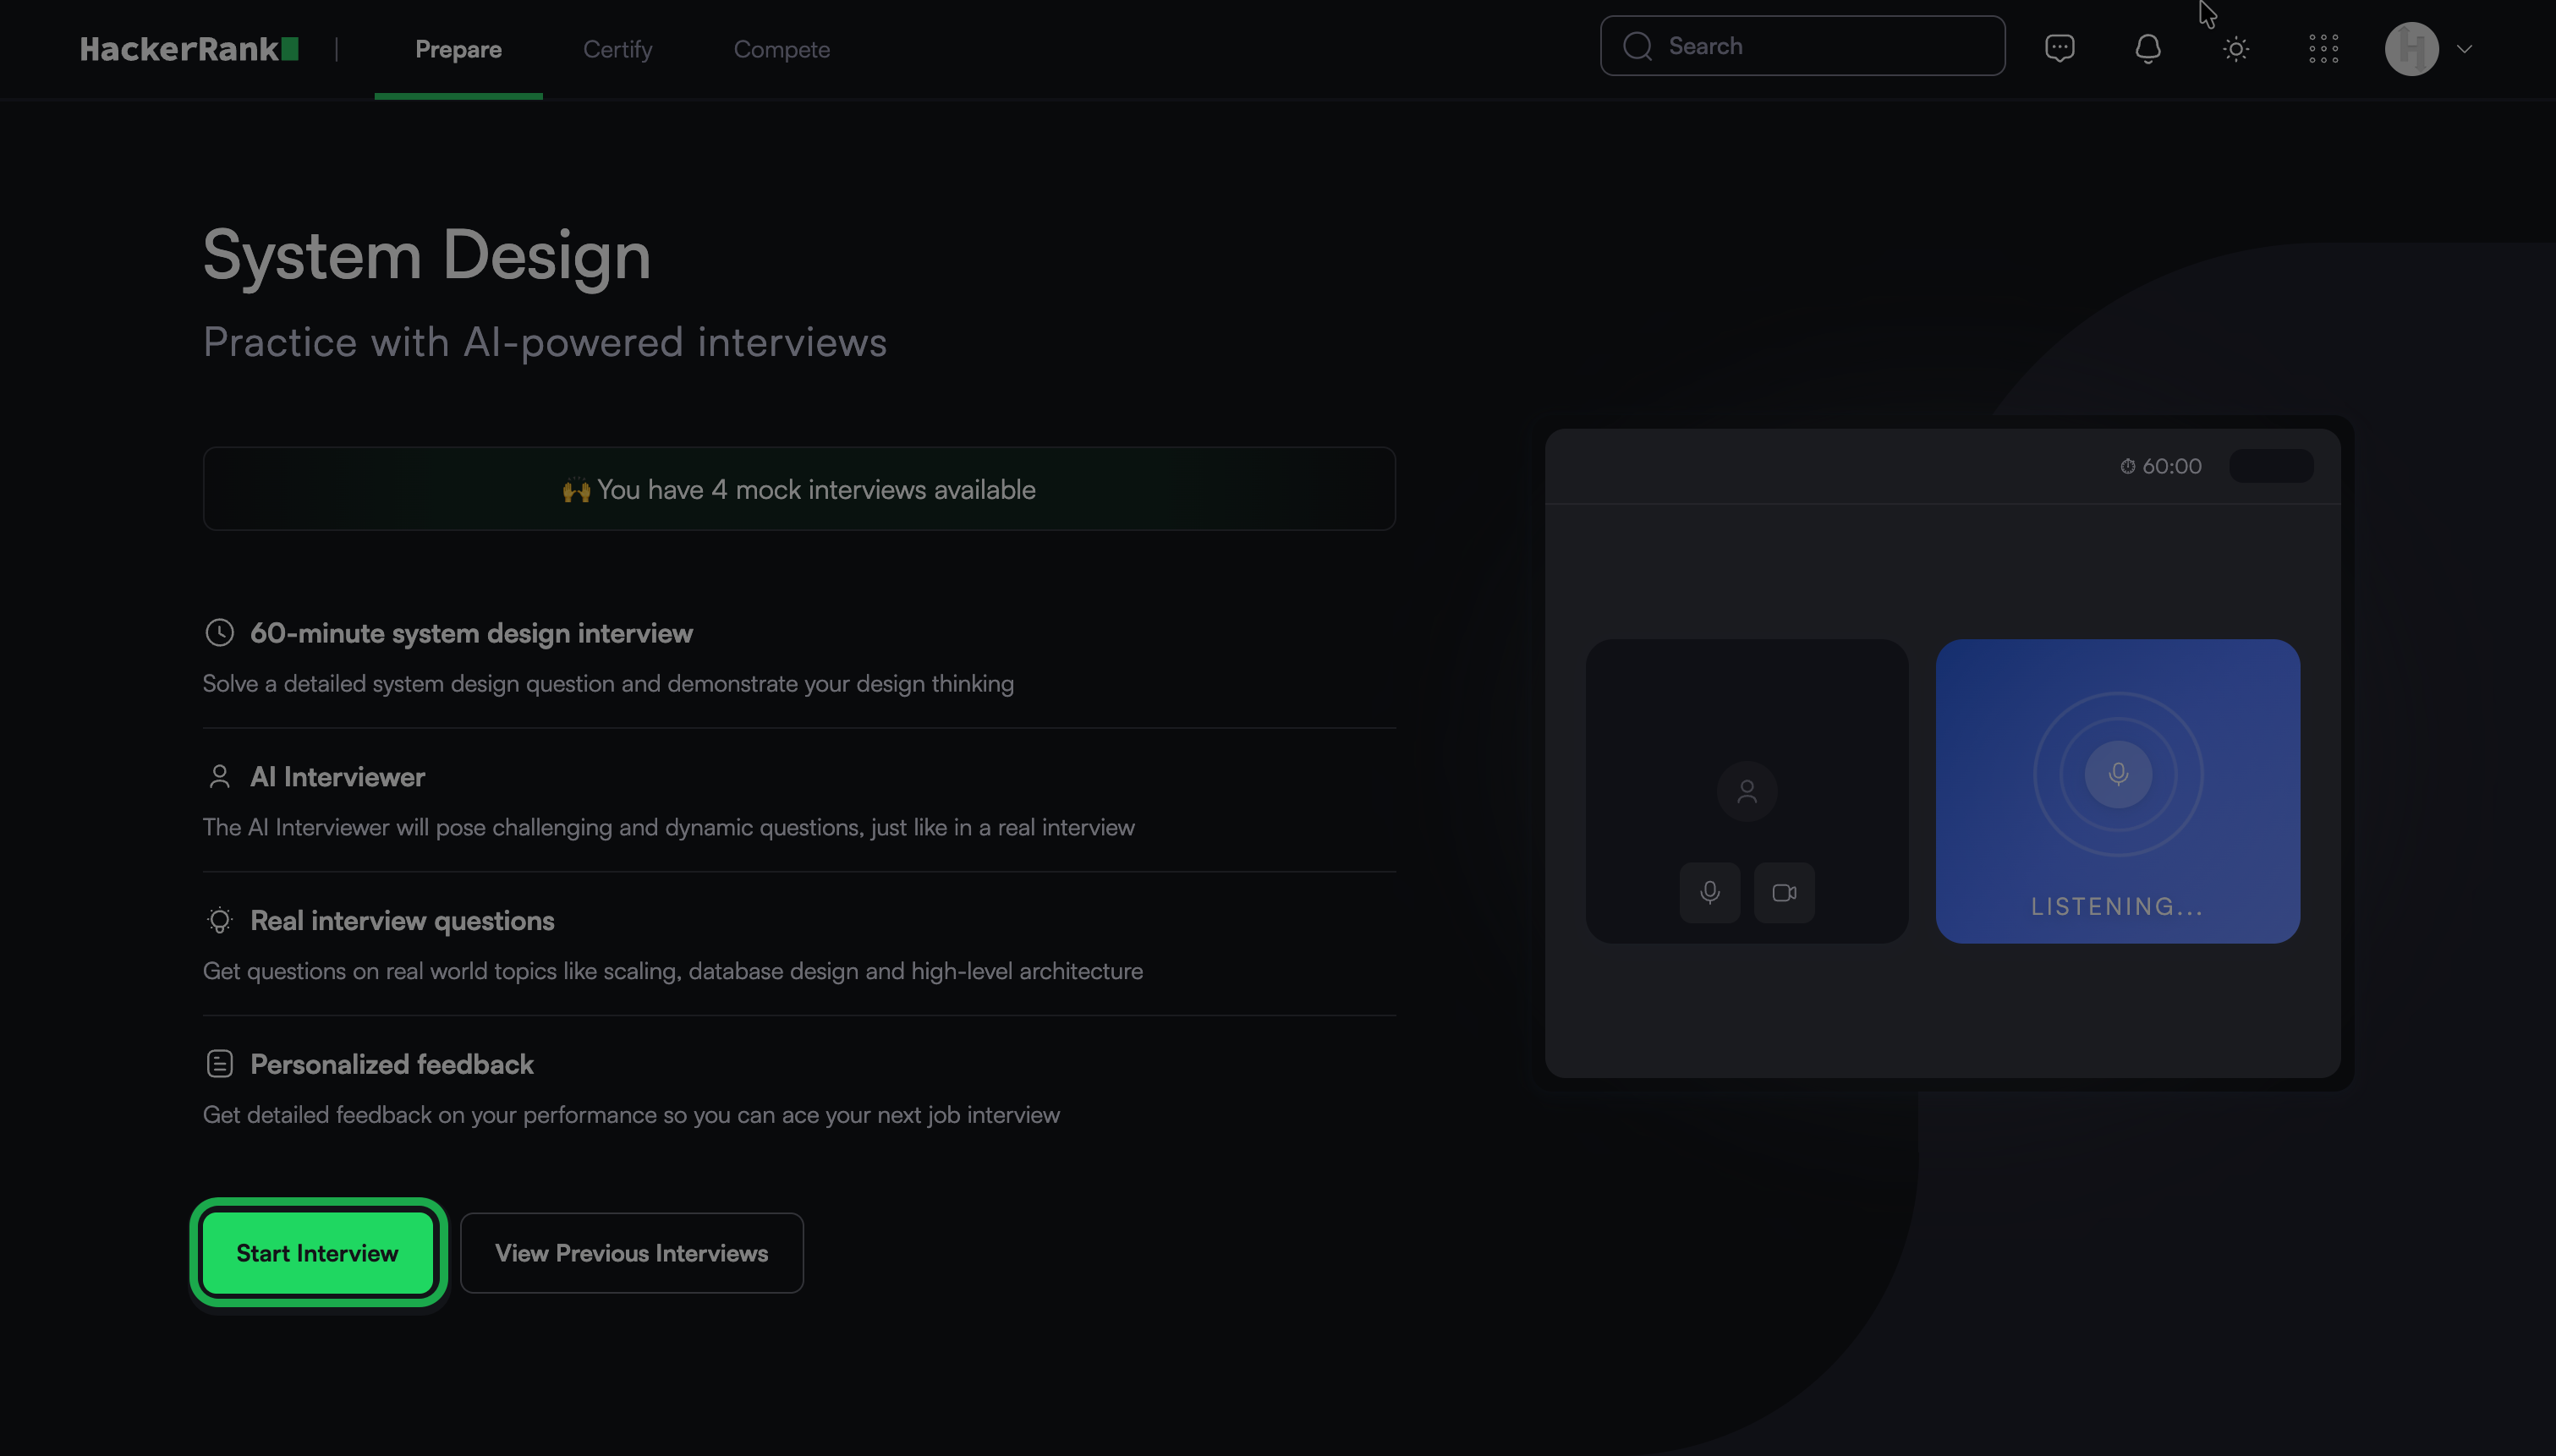The width and height of the screenshot is (2556, 1456).
Task: Select the Prepare tab
Action: point(458,49)
